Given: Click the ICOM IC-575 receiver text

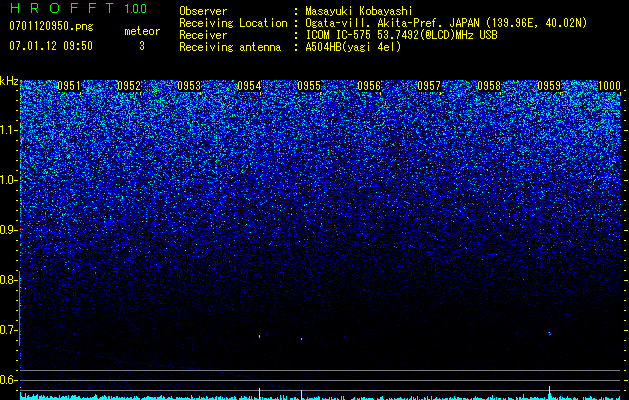Looking at the screenshot, I should (401, 35).
